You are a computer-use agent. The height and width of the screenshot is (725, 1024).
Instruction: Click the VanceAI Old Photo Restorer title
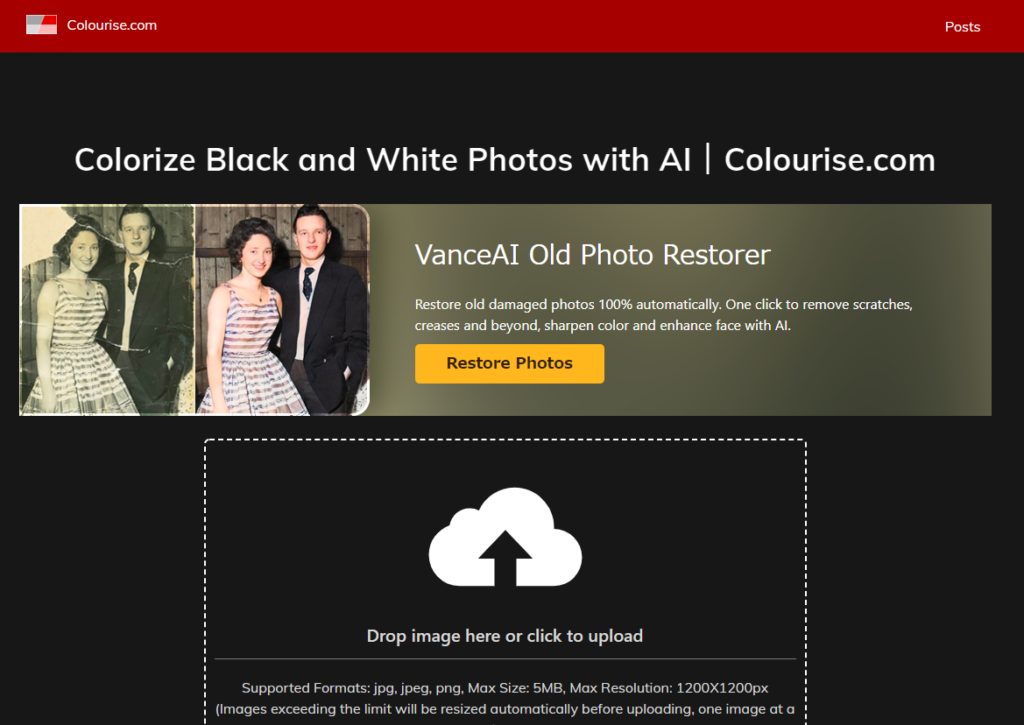[x=592, y=255]
